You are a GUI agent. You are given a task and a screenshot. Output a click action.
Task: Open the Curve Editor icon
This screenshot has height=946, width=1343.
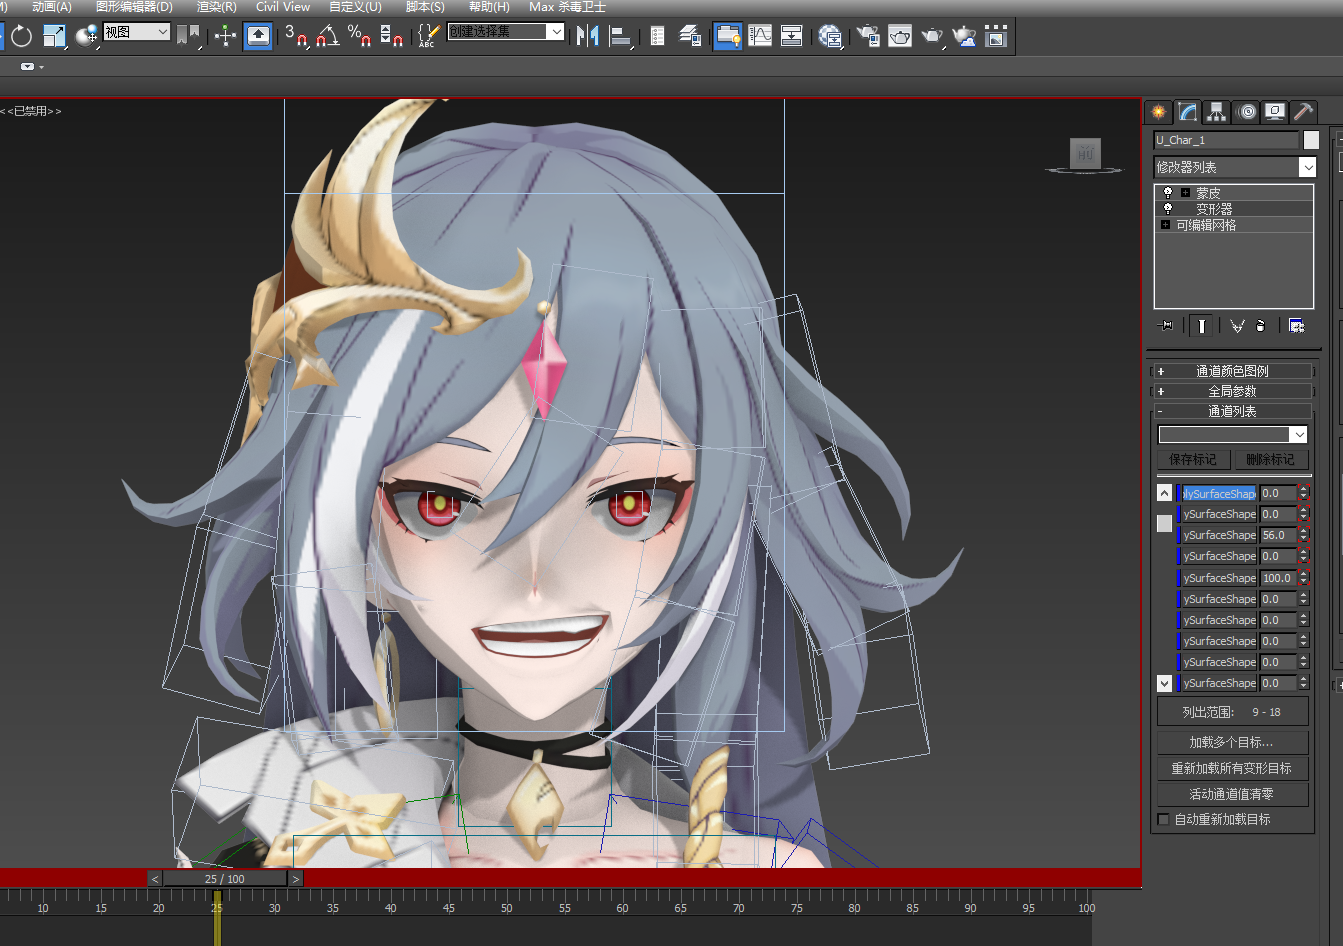point(760,37)
